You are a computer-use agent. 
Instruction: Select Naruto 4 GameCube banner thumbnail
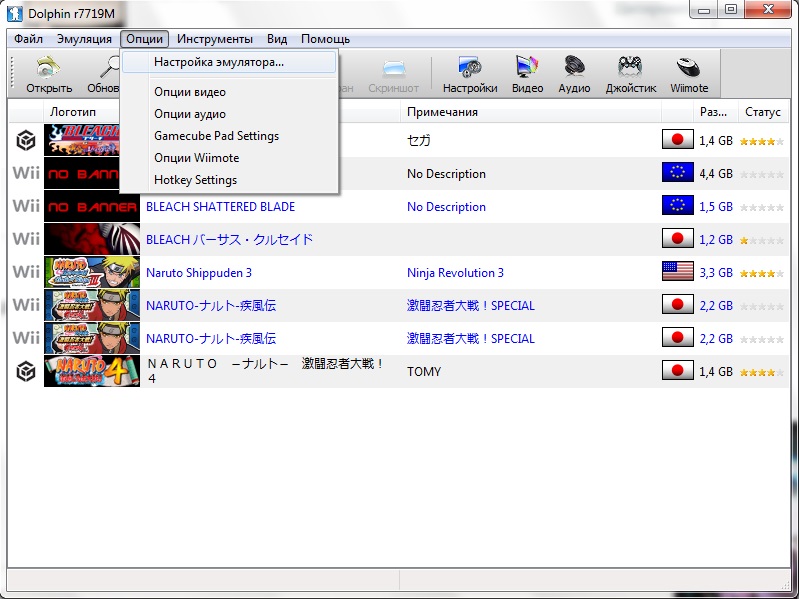click(x=92, y=371)
